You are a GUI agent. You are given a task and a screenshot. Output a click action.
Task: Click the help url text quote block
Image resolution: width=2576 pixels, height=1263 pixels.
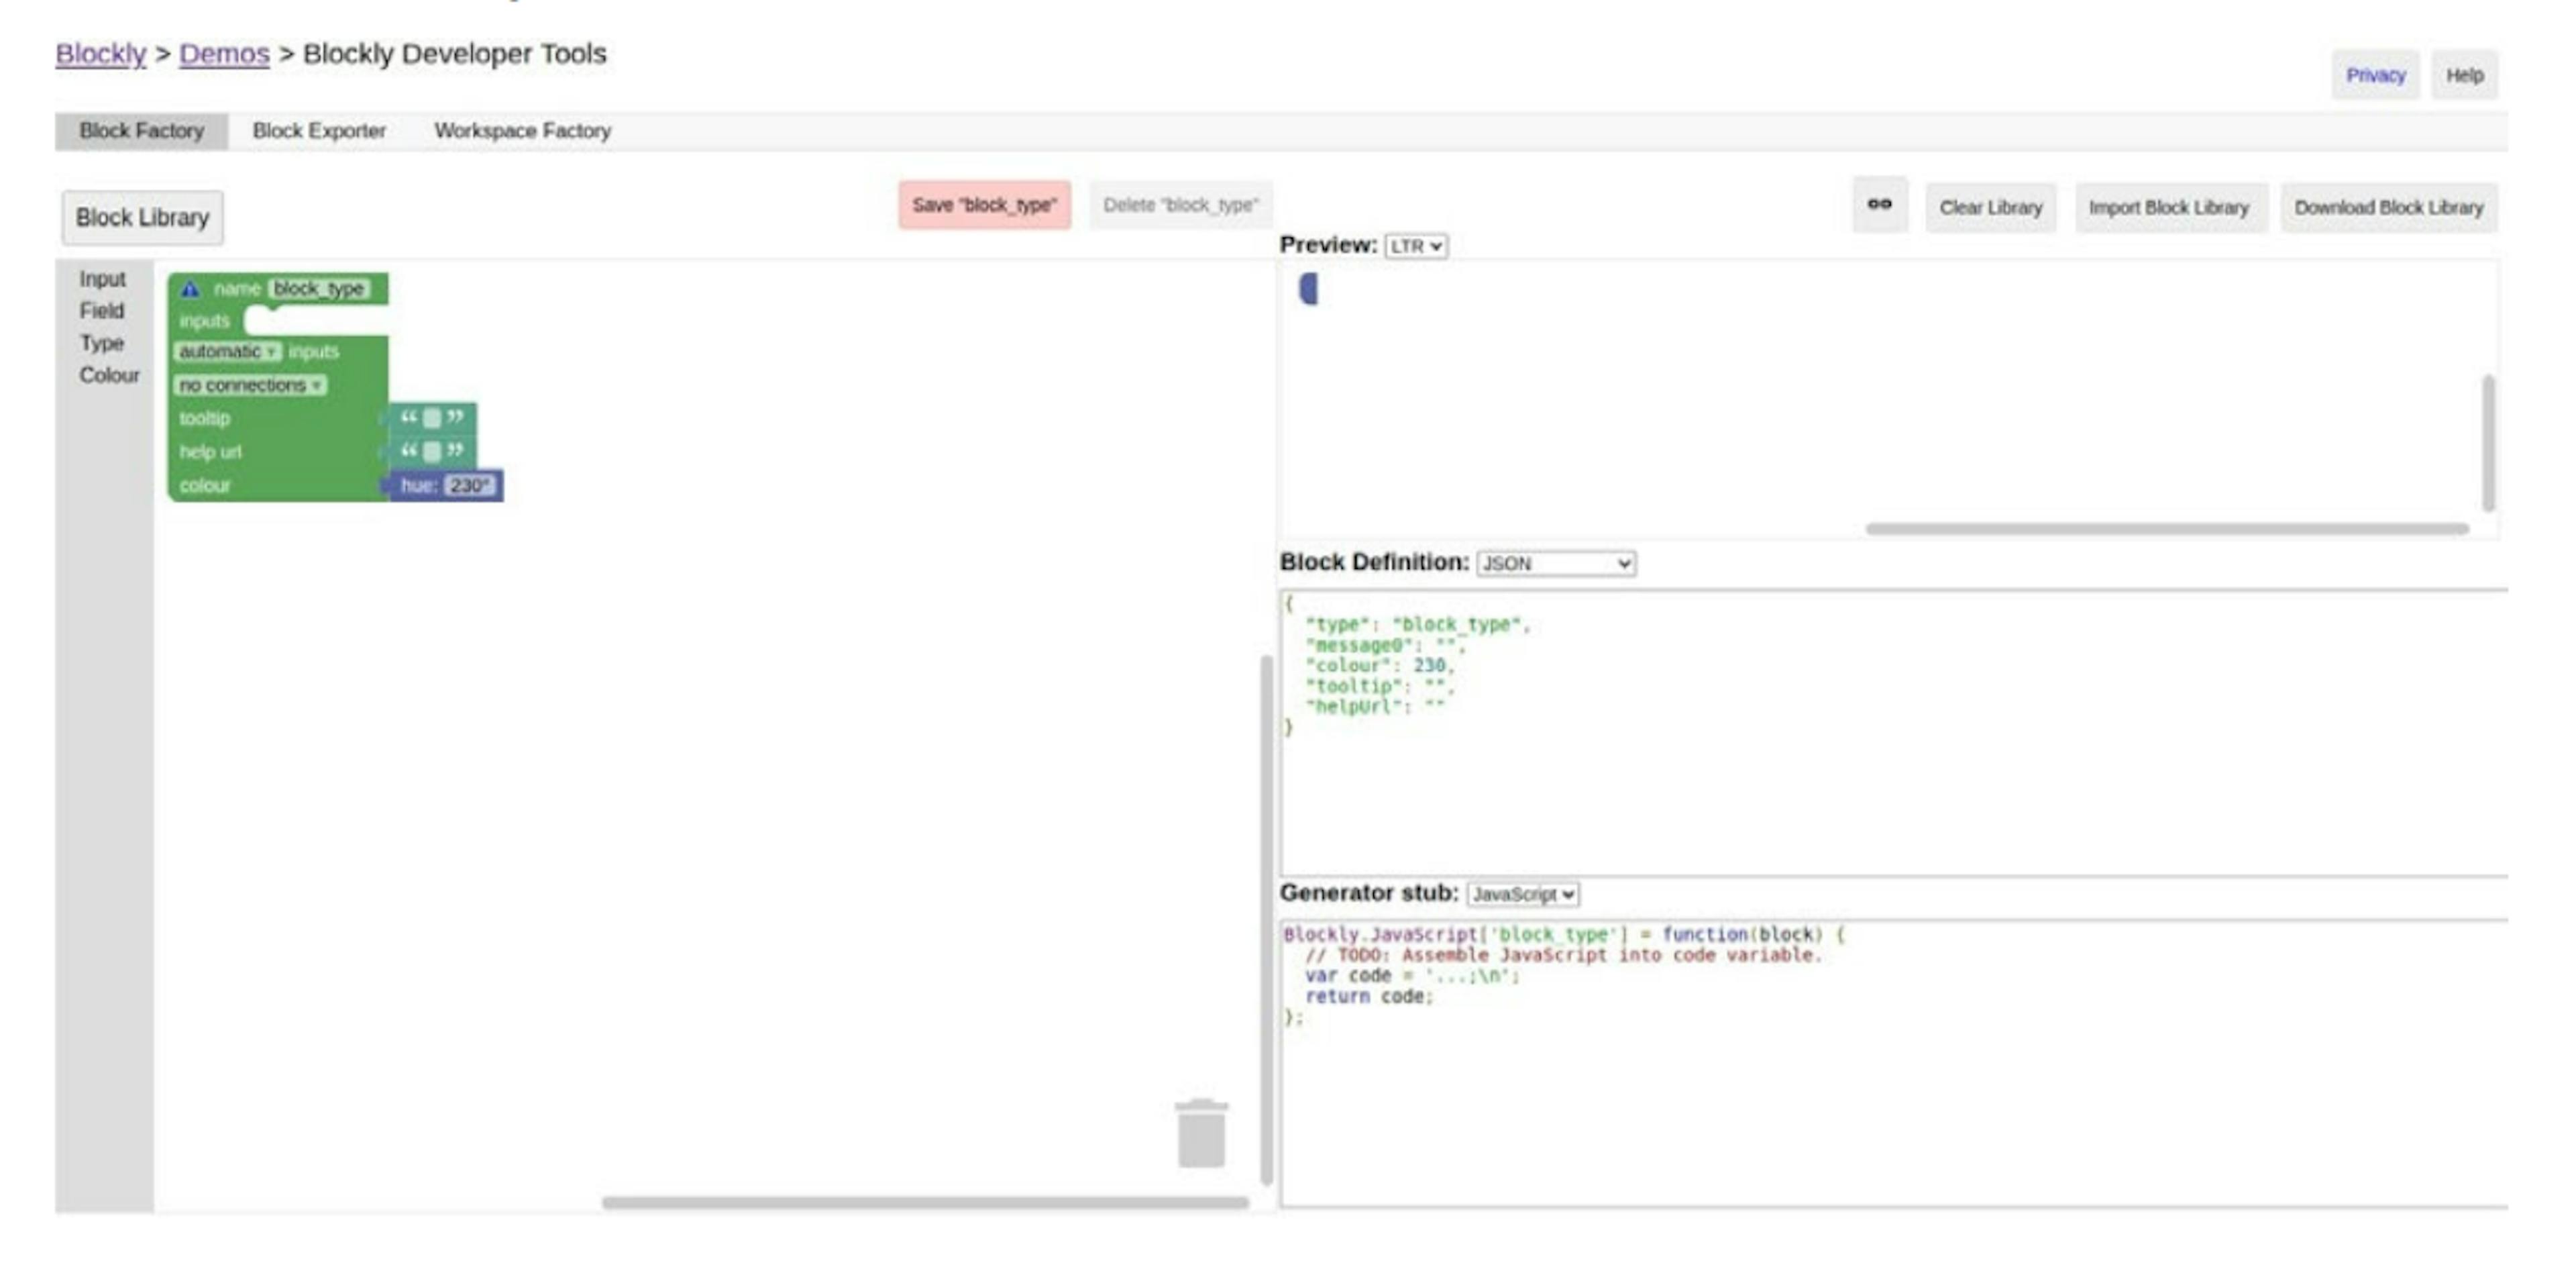(x=432, y=451)
